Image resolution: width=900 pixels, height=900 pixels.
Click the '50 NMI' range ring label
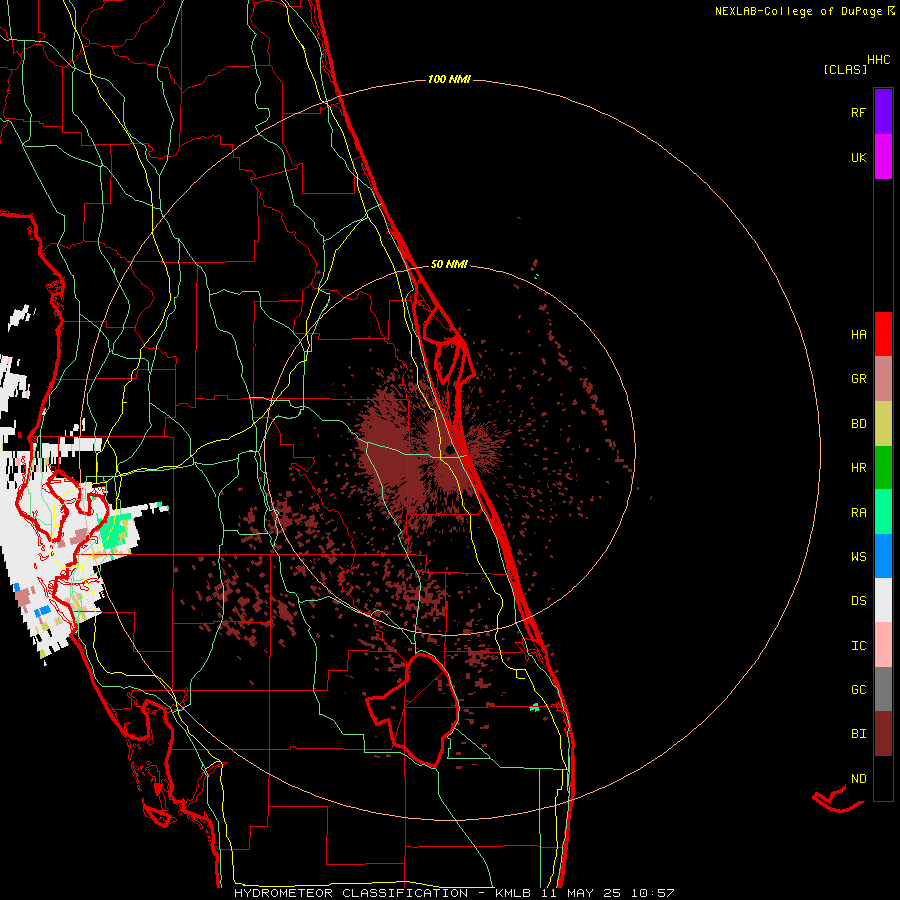click(x=449, y=265)
